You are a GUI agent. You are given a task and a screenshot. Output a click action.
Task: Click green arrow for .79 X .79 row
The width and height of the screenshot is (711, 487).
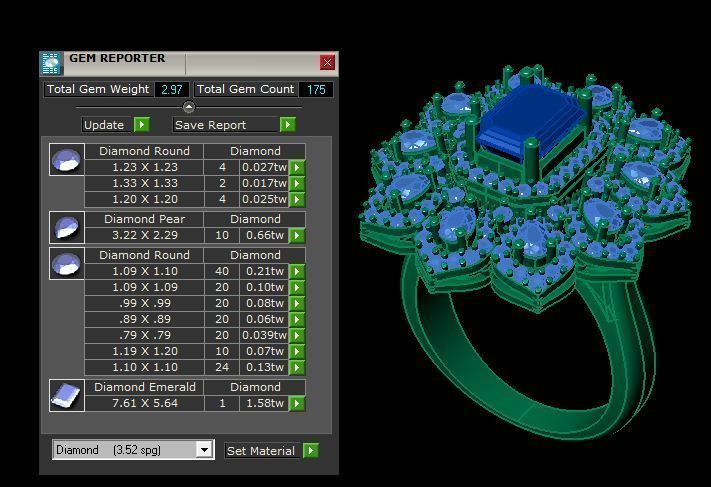(297, 335)
